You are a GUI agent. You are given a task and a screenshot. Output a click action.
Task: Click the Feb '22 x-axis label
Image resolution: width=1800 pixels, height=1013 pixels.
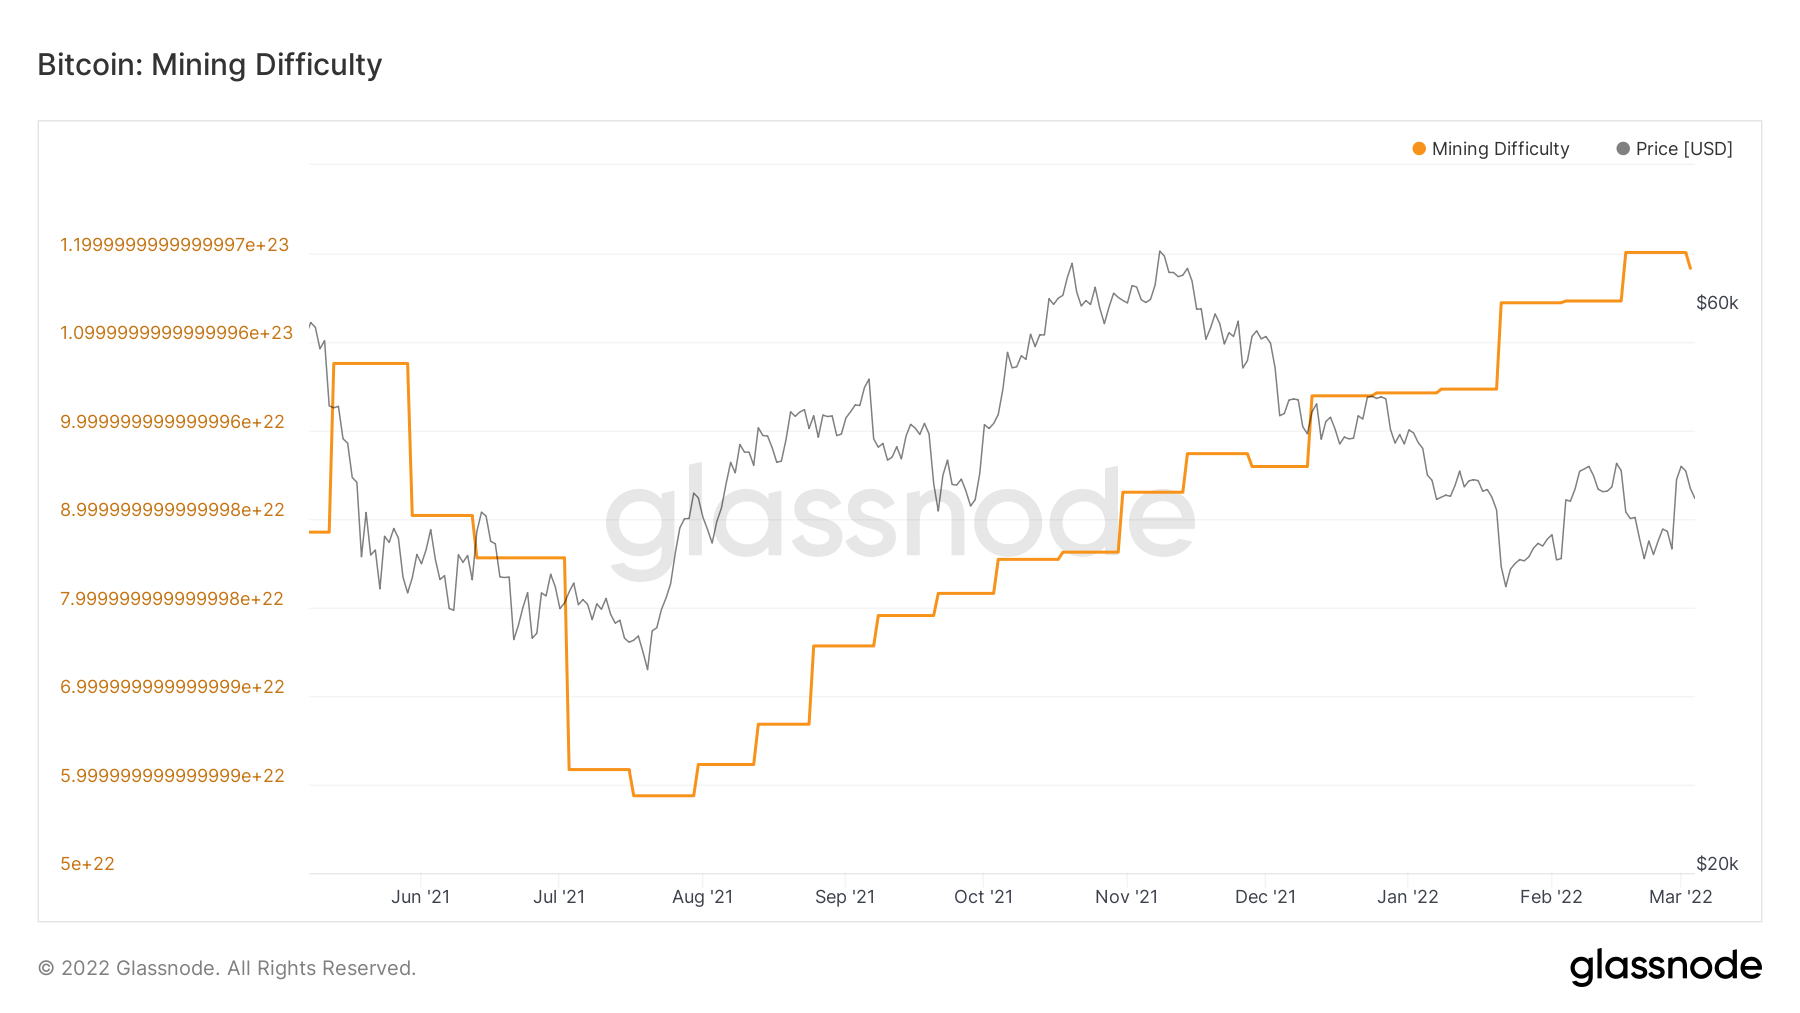(x=1551, y=897)
